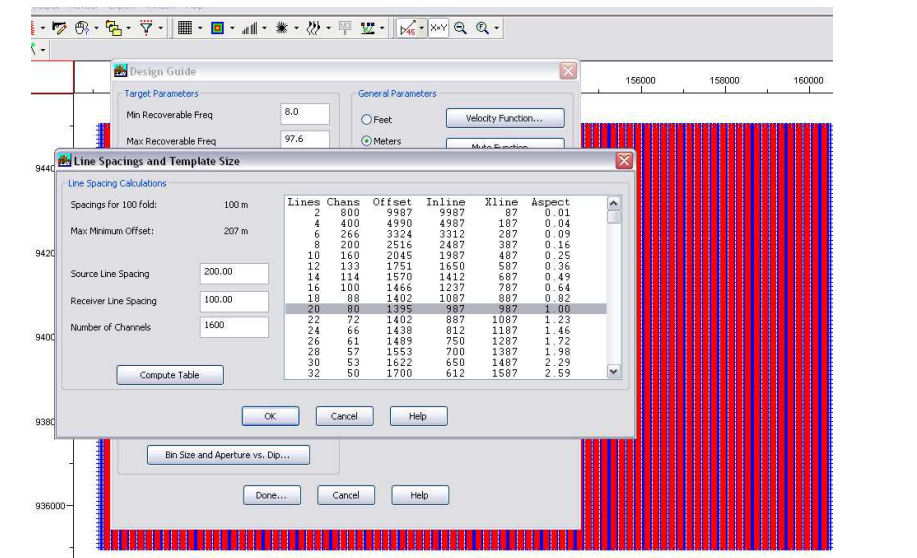The width and height of the screenshot is (917, 558).
Task: Click the wavy lines toolbar icon
Action: [x=313, y=27]
